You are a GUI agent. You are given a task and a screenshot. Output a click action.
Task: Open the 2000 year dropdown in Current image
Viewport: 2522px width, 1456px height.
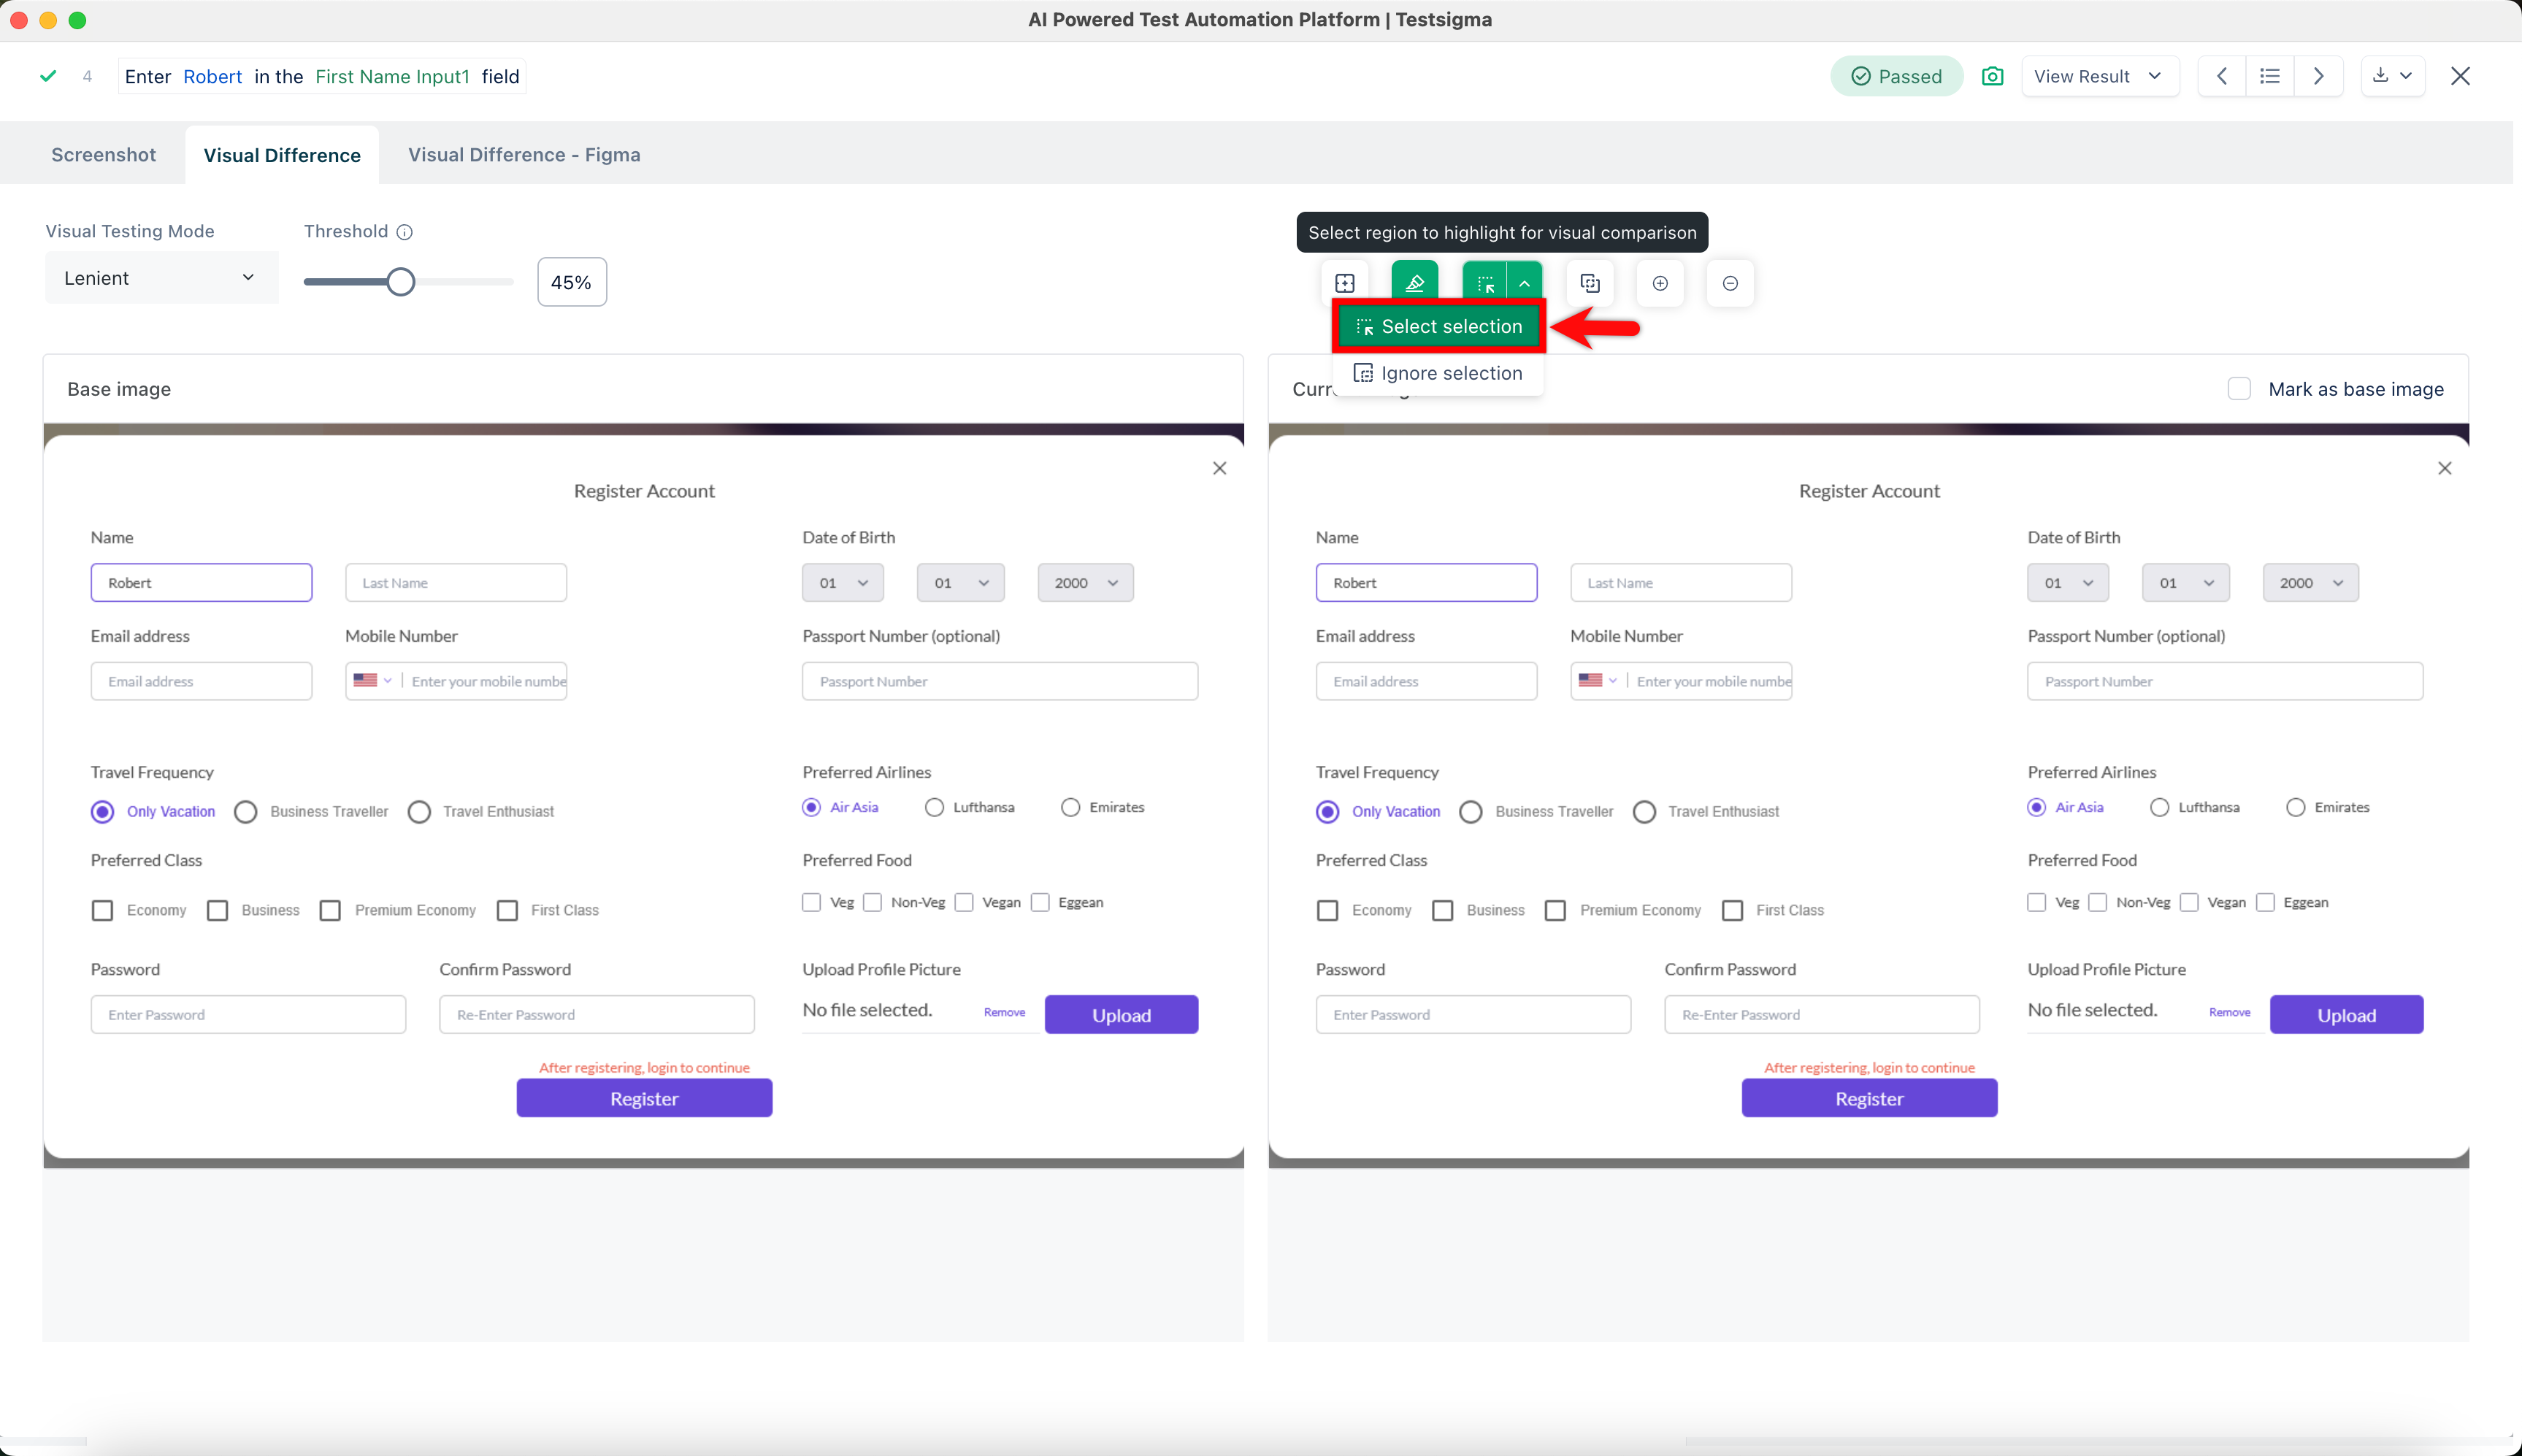[2310, 583]
